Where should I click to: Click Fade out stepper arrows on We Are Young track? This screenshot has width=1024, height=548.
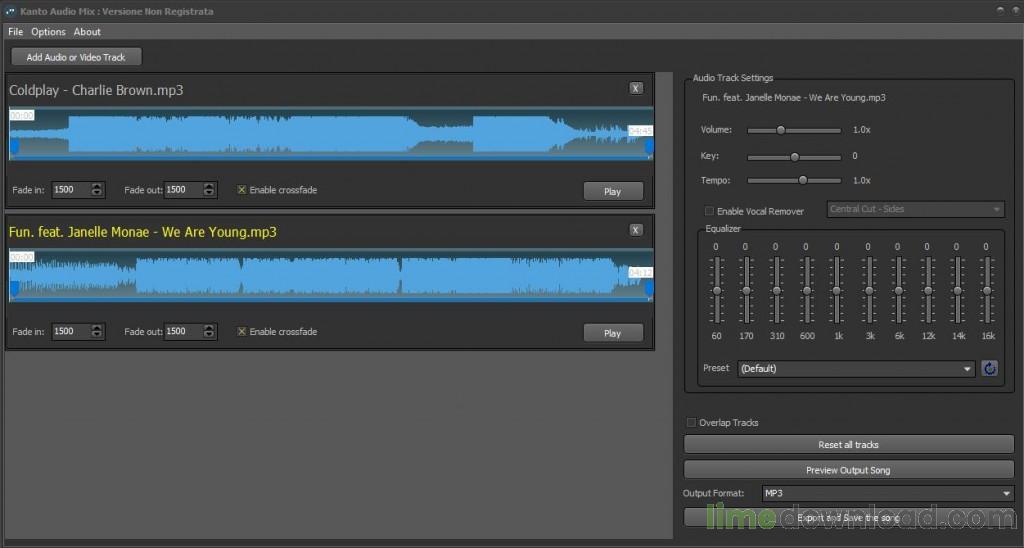click(x=209, y=331)
